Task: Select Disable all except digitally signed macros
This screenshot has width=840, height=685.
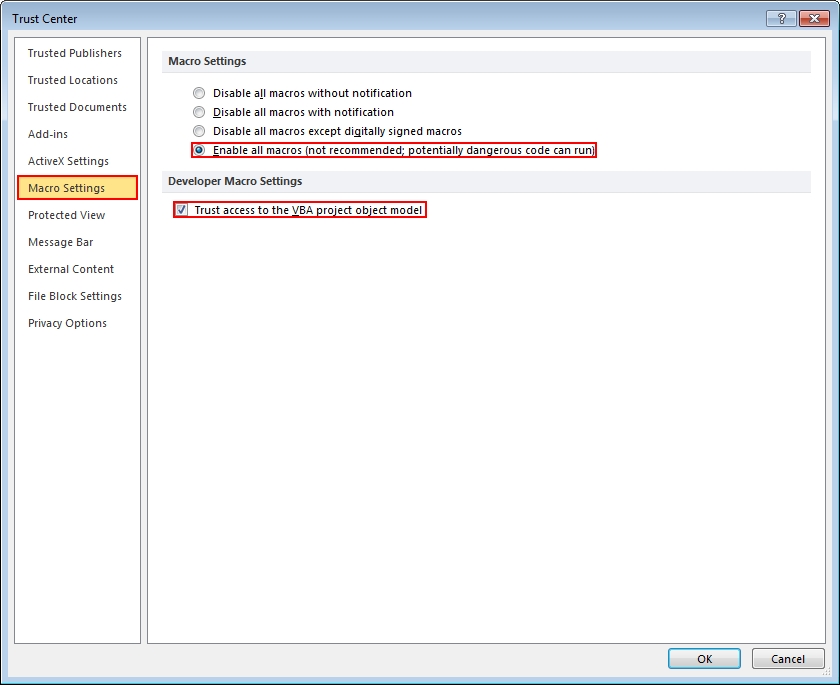Action: click(199, 131)
